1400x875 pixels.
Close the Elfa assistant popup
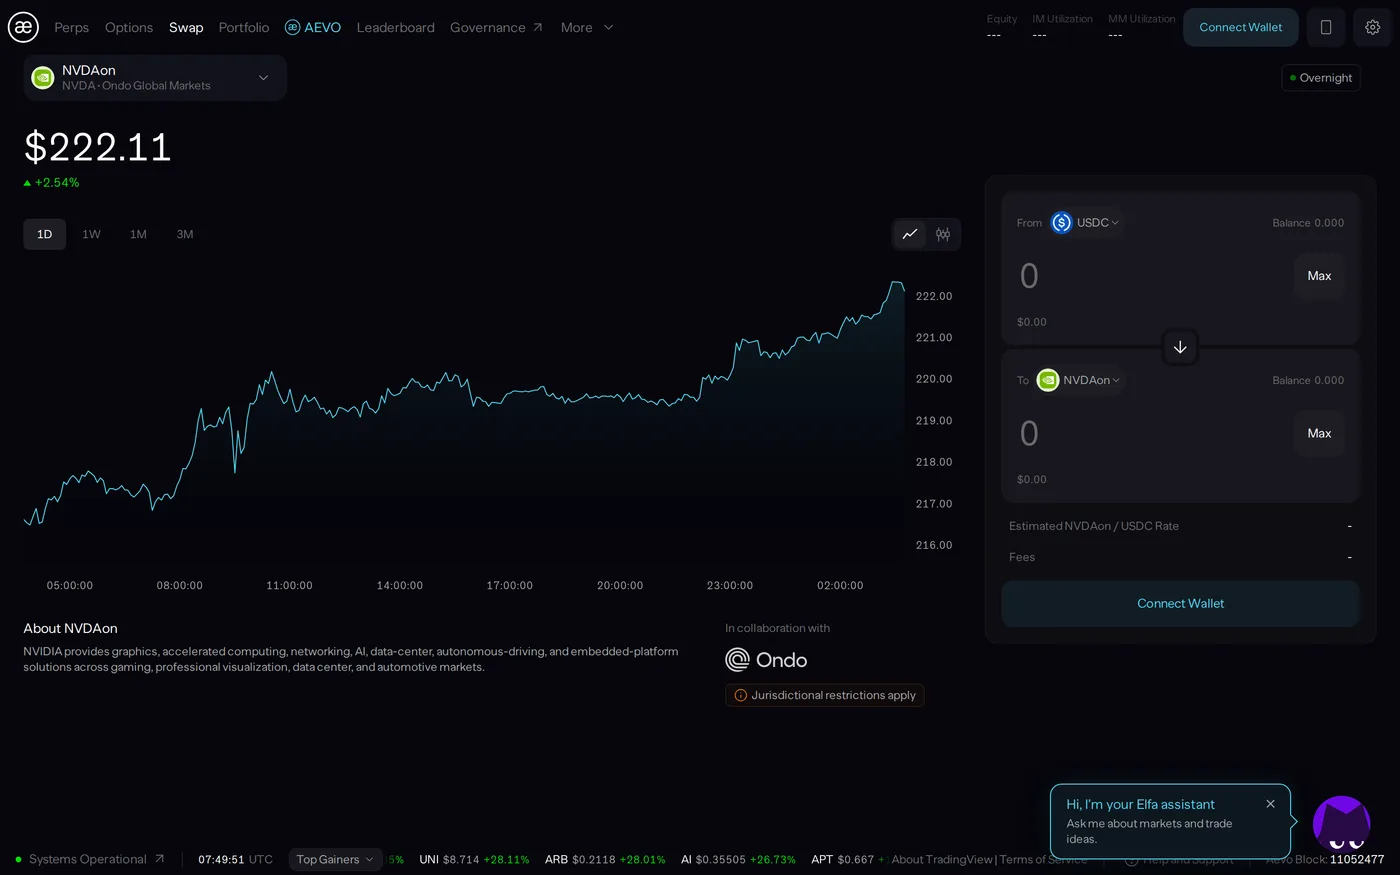(1270, 804)
